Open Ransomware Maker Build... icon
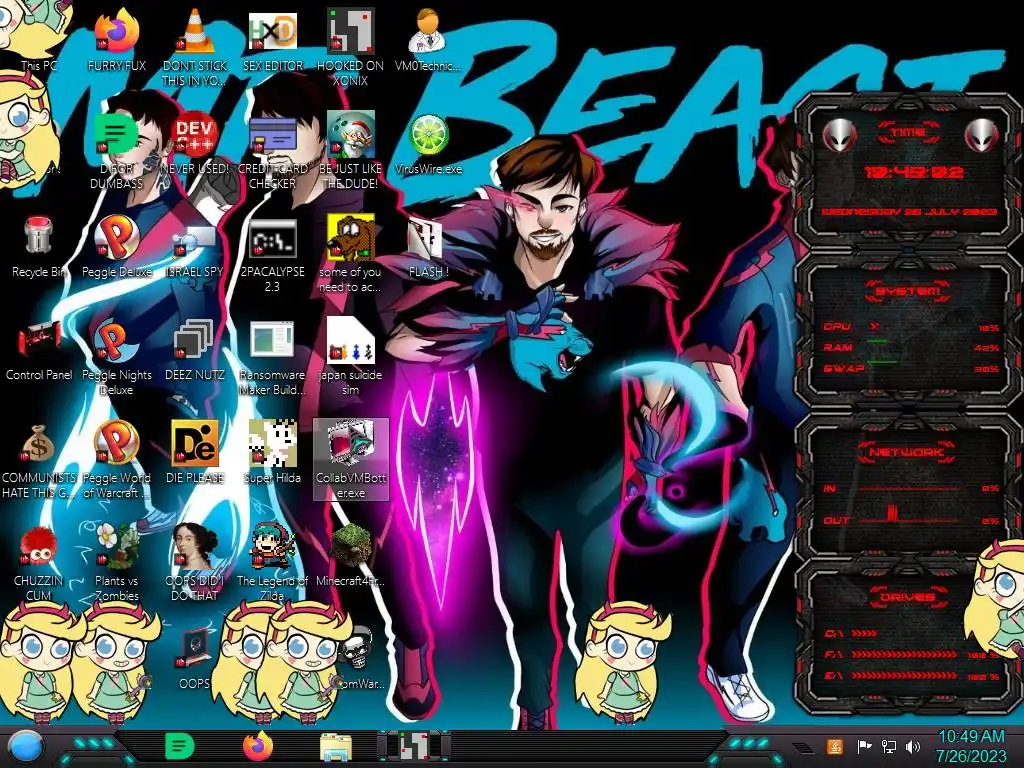Image resolution: width=1024 pixels, height=768 pixels. [272, 357]
